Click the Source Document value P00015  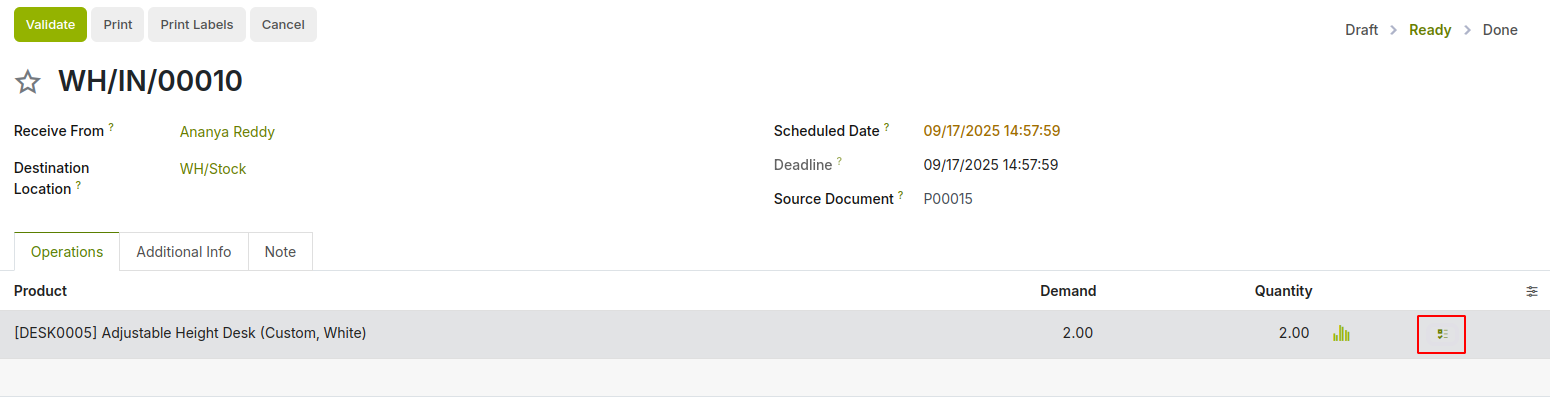947,199
